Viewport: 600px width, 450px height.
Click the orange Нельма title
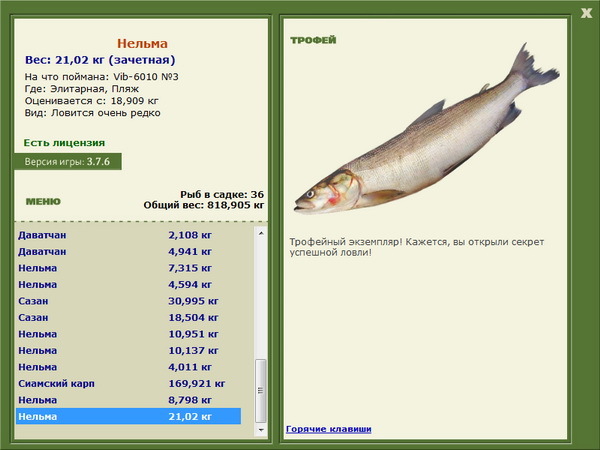click(x=142, y=43)
